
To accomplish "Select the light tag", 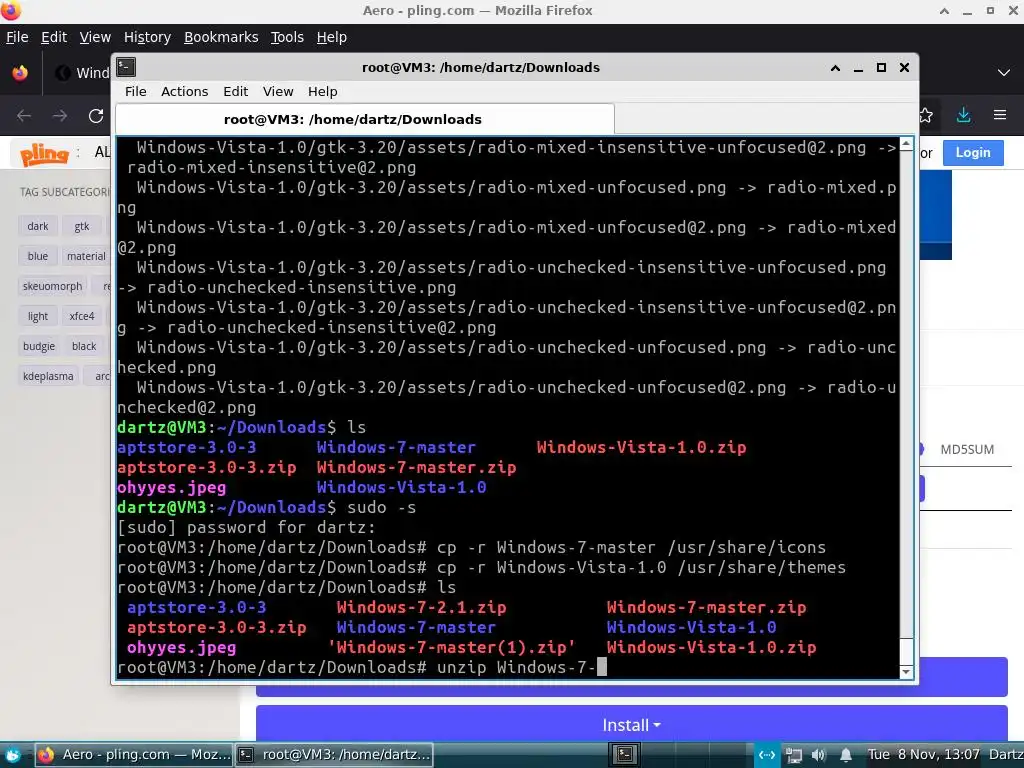I will (x=37, y=316).
